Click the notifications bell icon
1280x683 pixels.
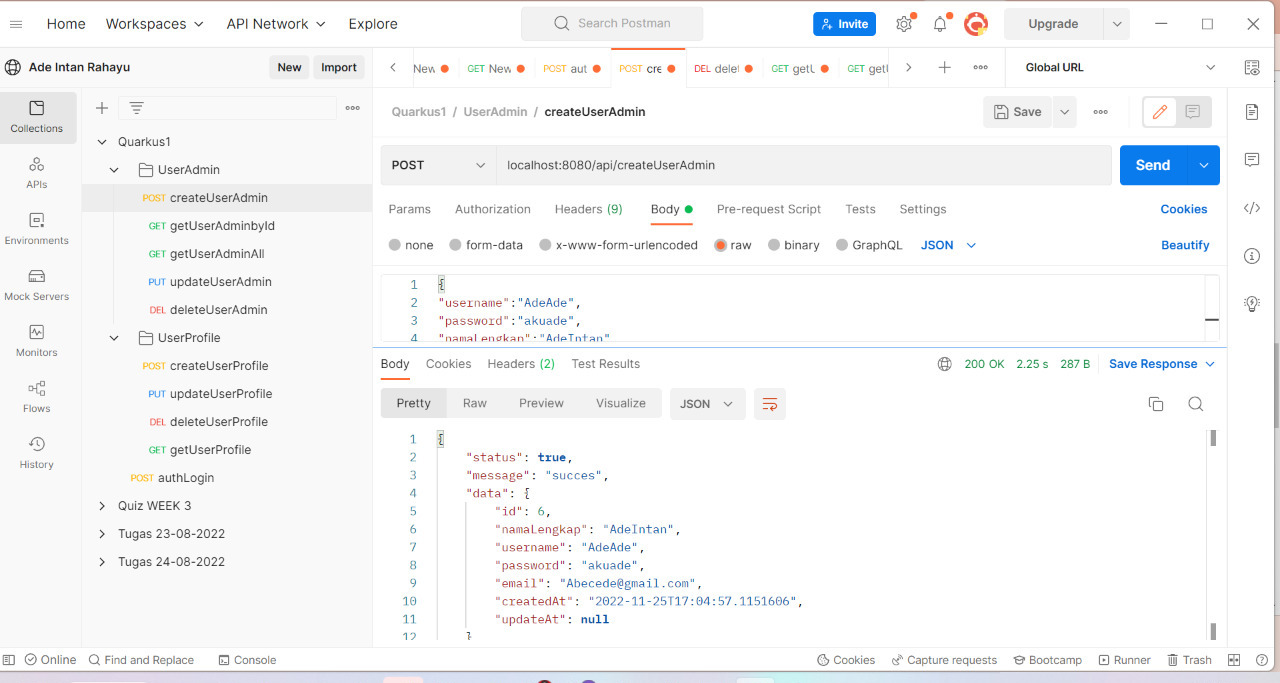[x=940, y=24]
